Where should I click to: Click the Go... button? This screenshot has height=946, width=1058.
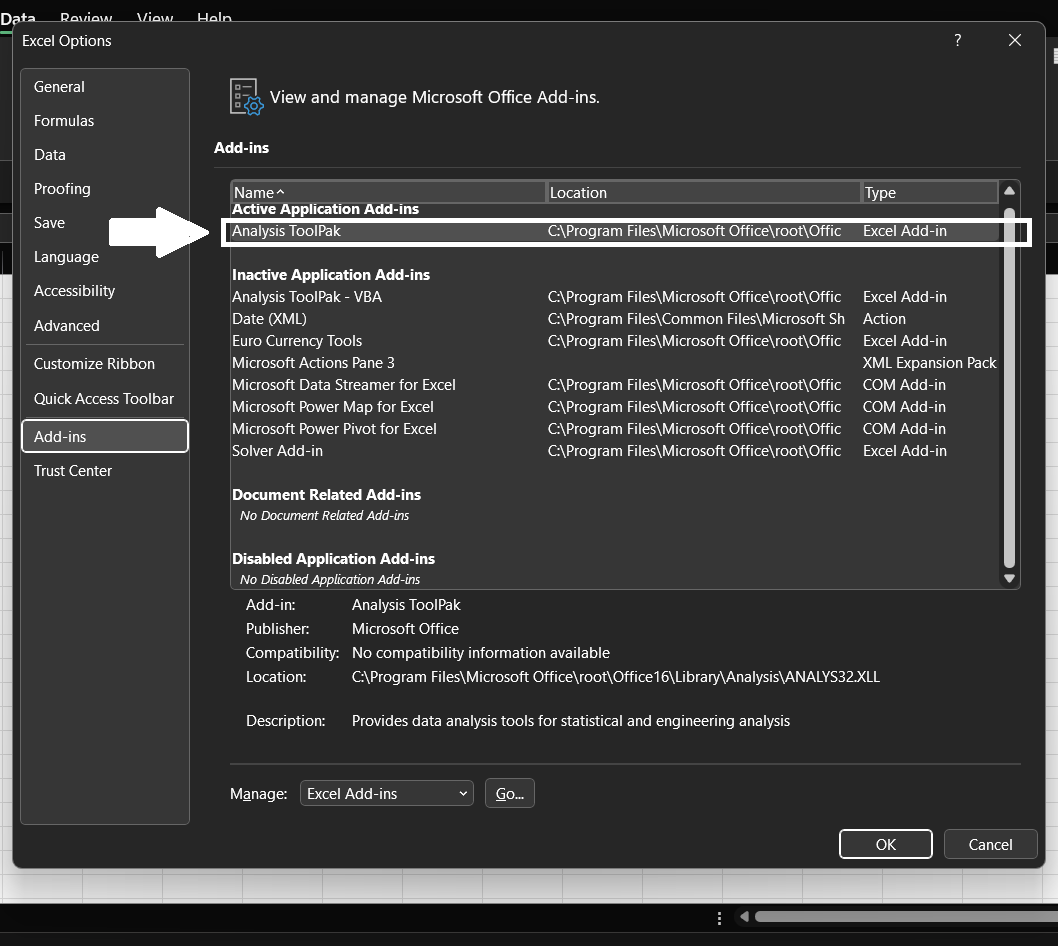(509, 794)
